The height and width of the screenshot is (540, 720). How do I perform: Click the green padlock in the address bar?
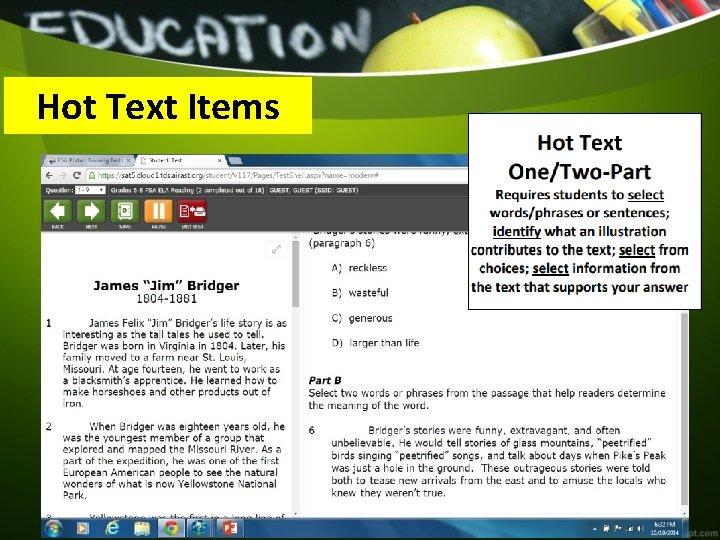[x=91, y=175]
